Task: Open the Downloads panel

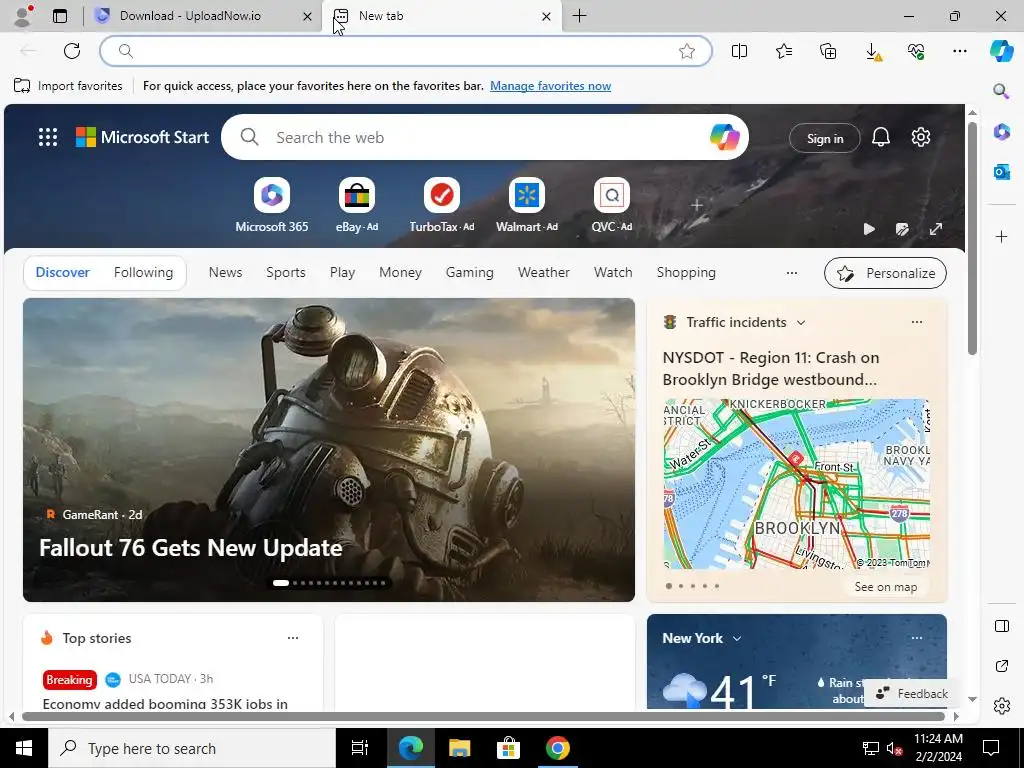Action: [872, 51]
